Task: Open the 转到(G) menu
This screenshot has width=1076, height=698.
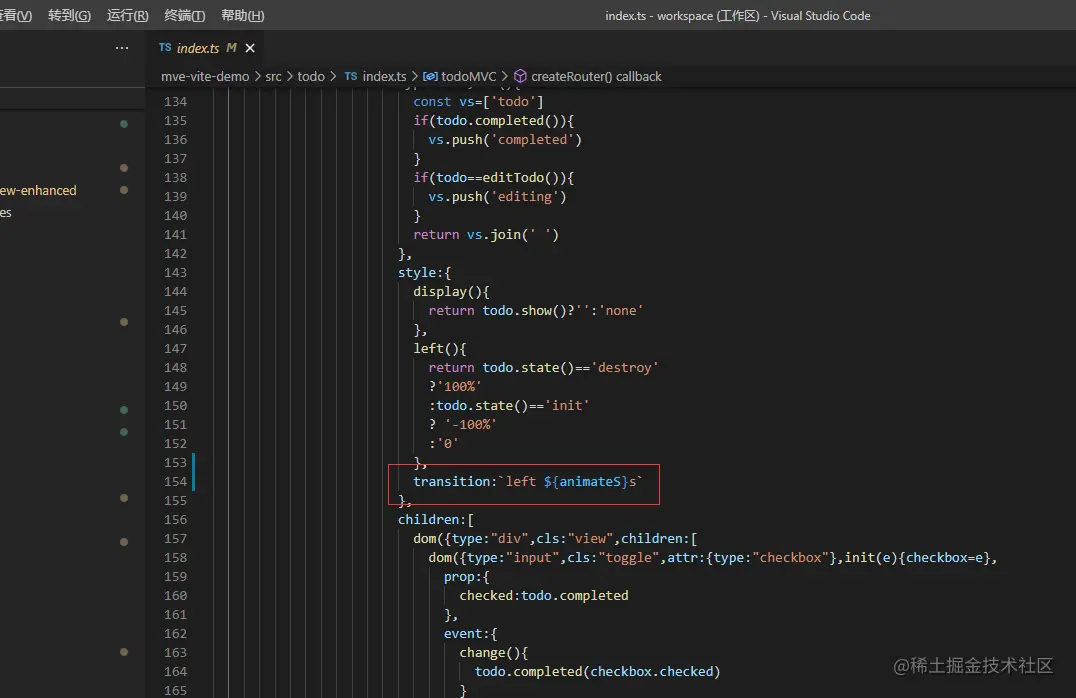Action: [x=69, y=15]
